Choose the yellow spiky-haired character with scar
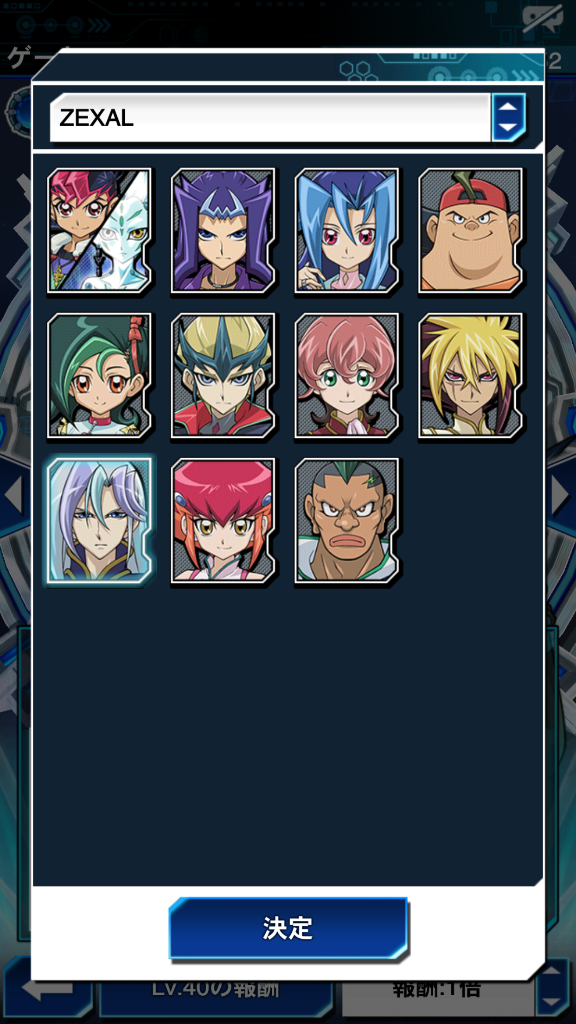Viewport: 576px width, 1024px height. pyautogui.click(x=470, y=375)
